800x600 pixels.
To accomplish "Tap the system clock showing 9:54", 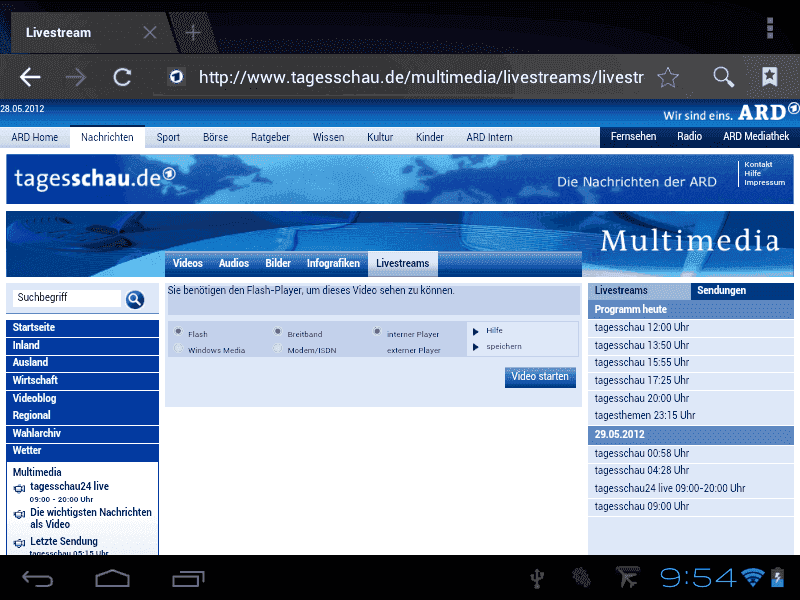I will pos(698,578).
